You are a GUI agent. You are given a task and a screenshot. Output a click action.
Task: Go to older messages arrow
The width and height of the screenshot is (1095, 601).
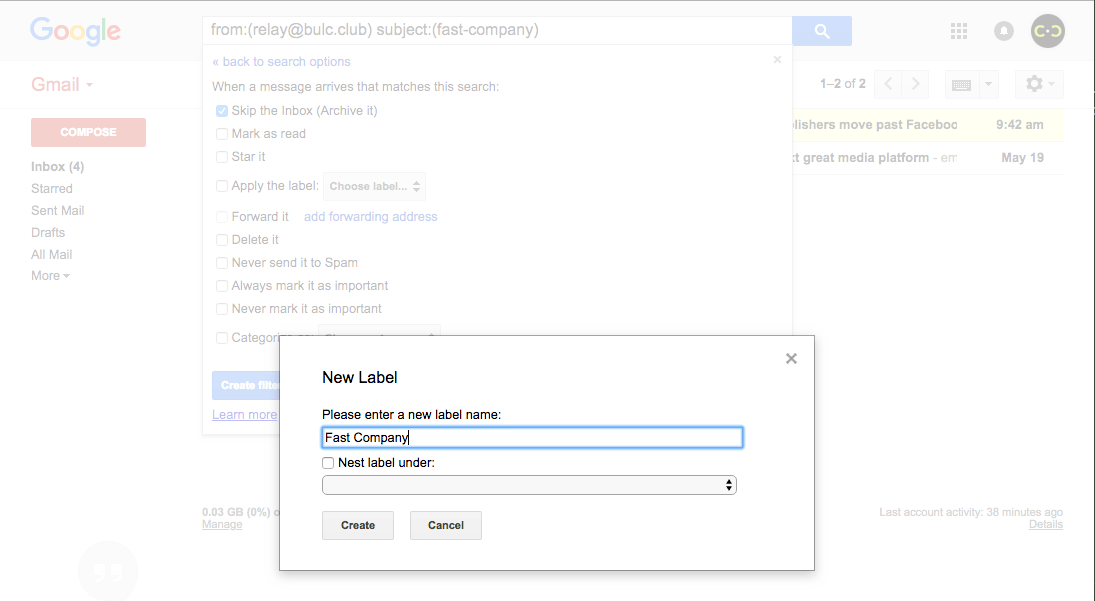915,84
